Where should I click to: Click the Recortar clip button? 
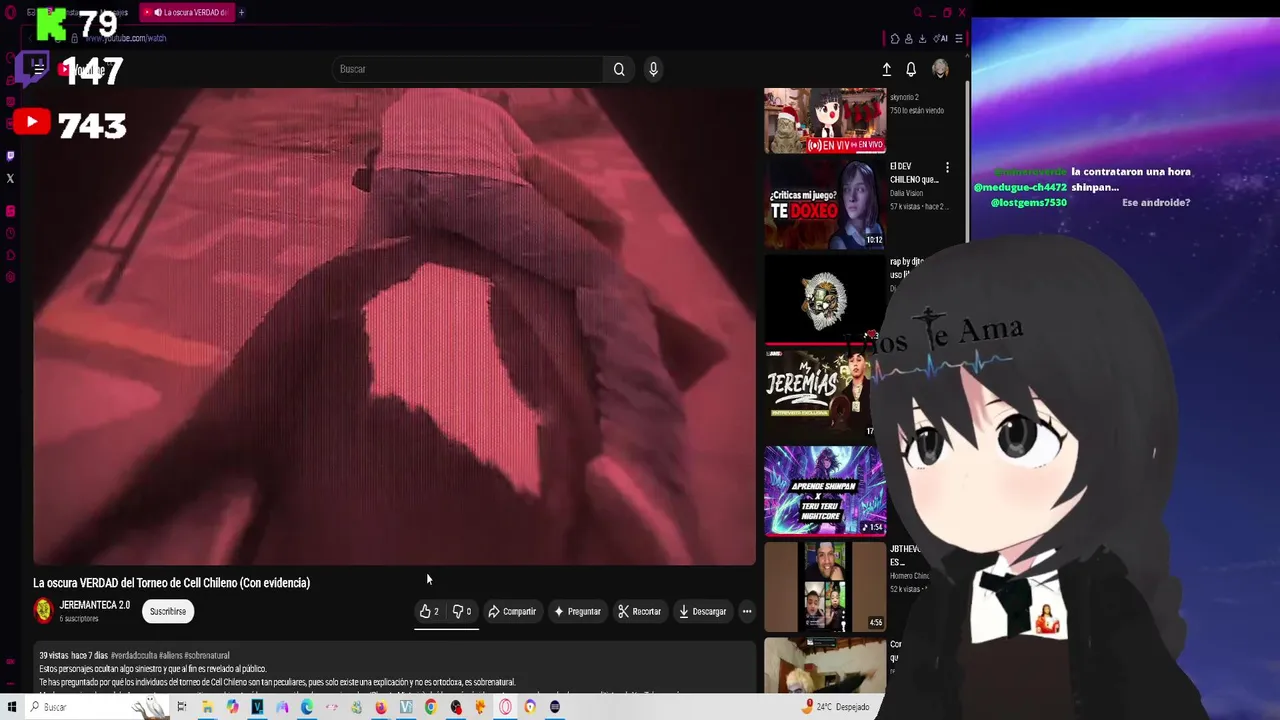(x=639, y=611)
